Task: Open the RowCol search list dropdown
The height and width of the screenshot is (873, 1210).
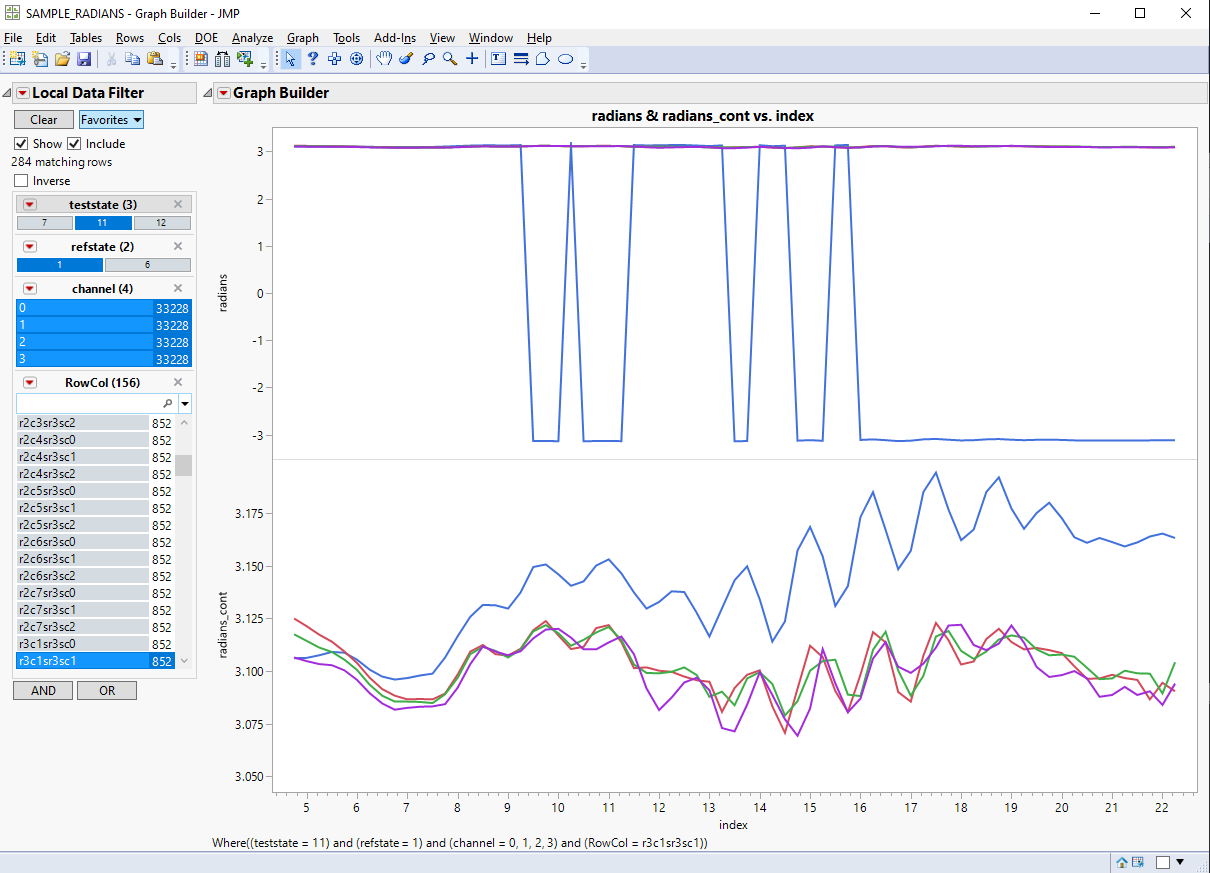Action: 184,403
